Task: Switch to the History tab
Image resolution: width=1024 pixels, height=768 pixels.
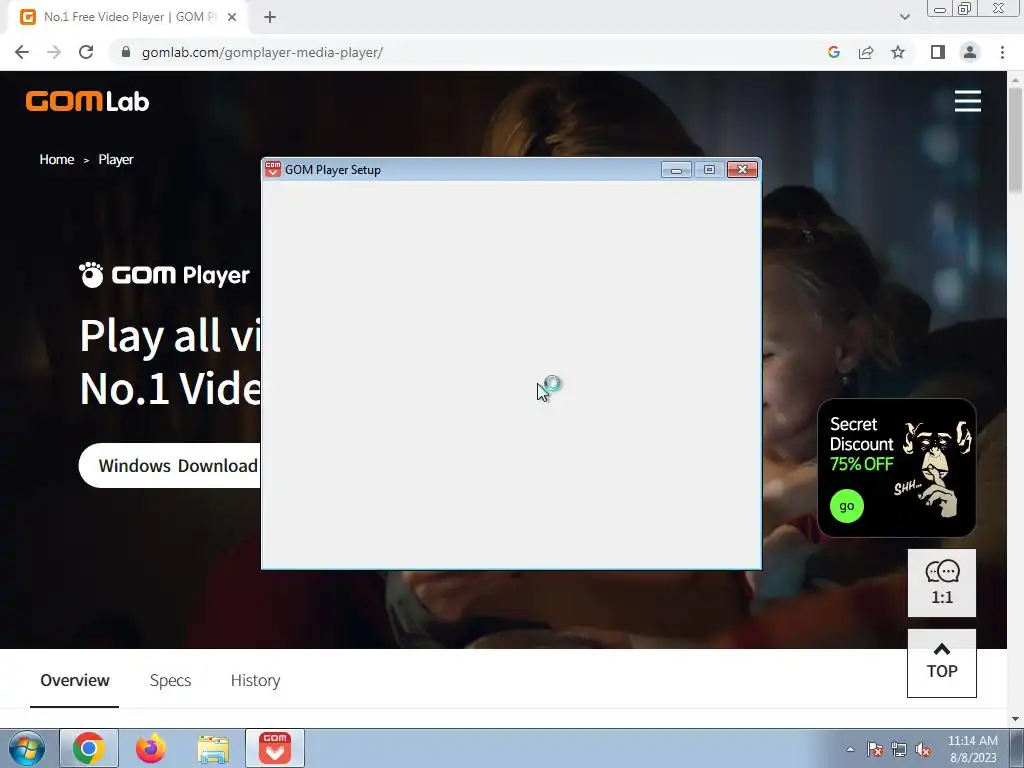Action: (x=255, y=680)
